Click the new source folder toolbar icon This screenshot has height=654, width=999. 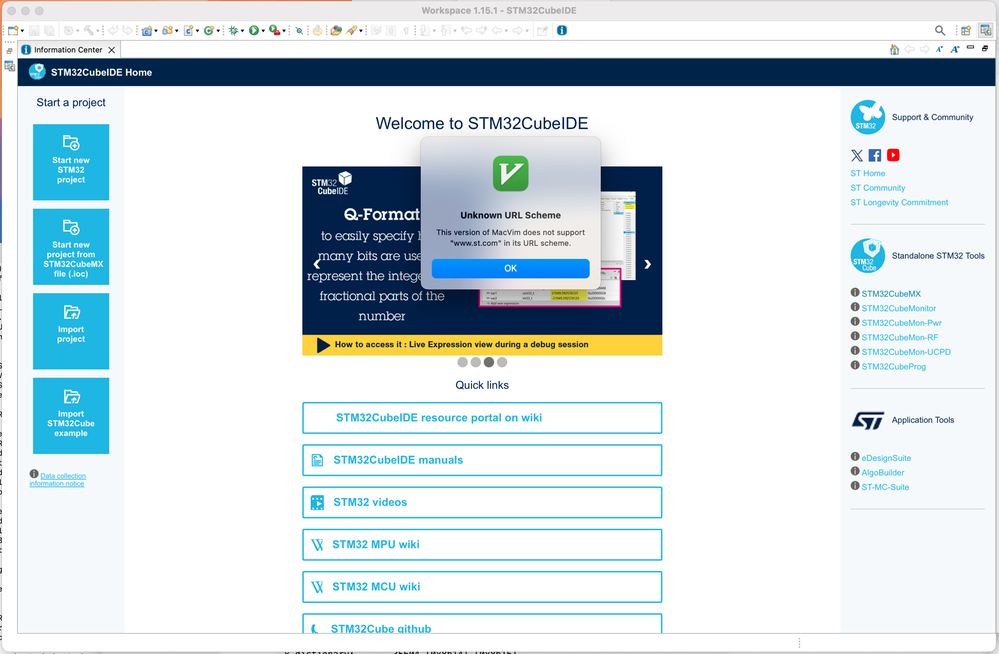pyautogui.click(x=167, y=31)
